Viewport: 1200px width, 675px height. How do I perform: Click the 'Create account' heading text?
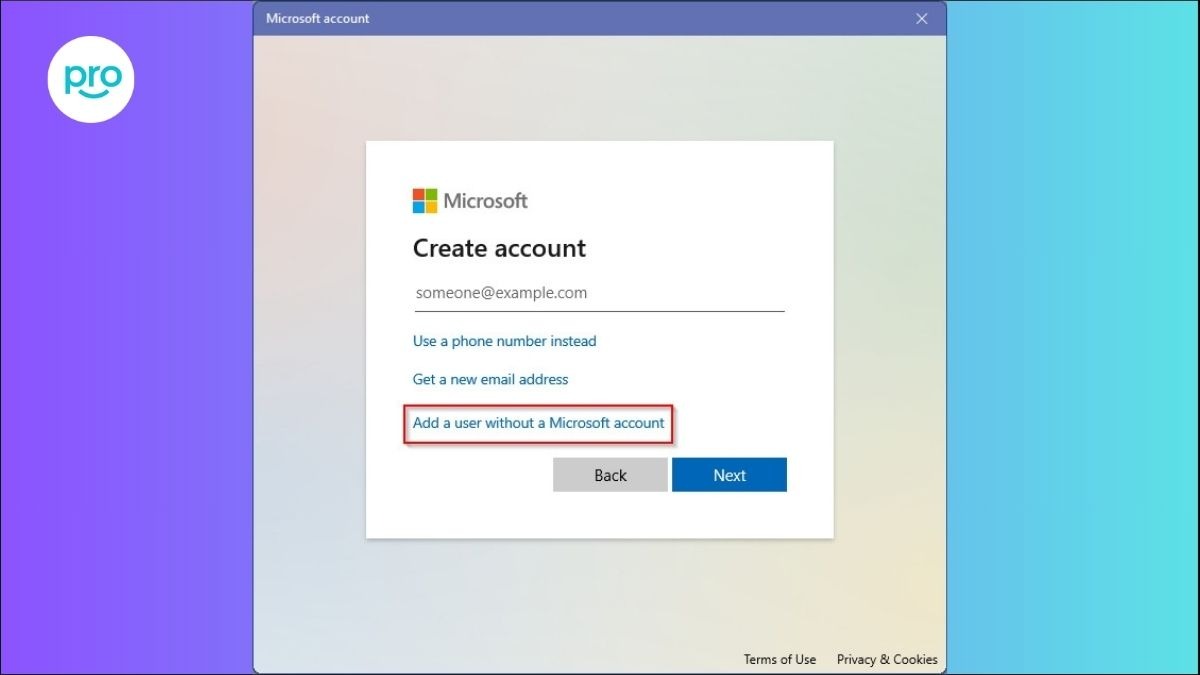click(499, 248)
